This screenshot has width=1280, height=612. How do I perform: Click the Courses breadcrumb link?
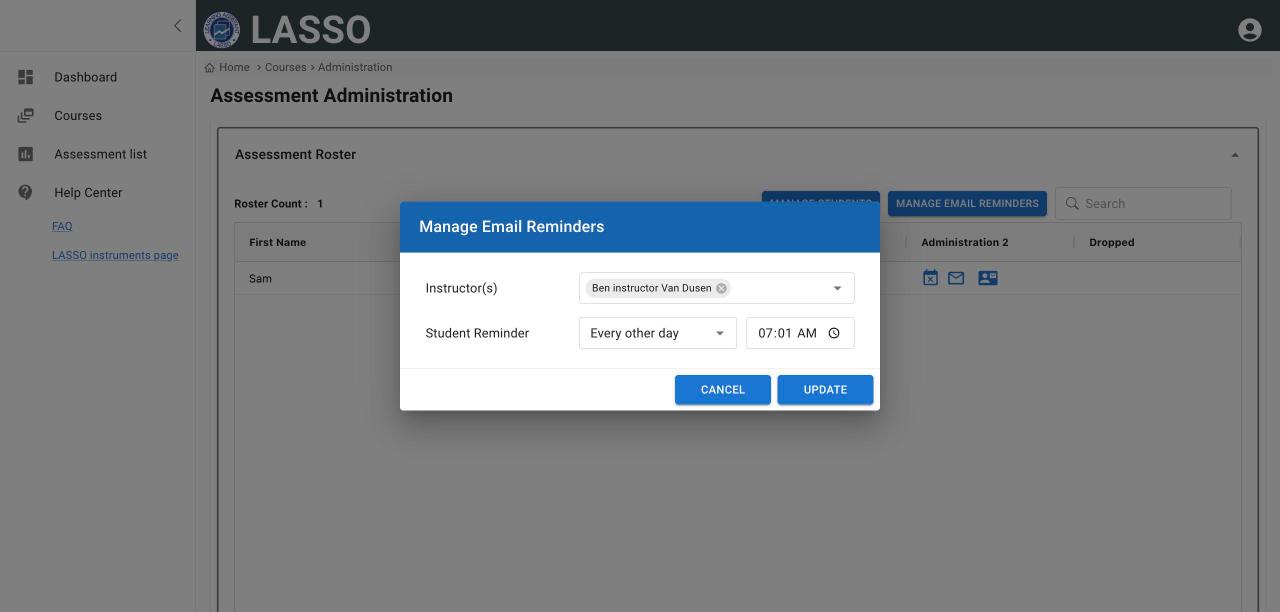[286, 68]
